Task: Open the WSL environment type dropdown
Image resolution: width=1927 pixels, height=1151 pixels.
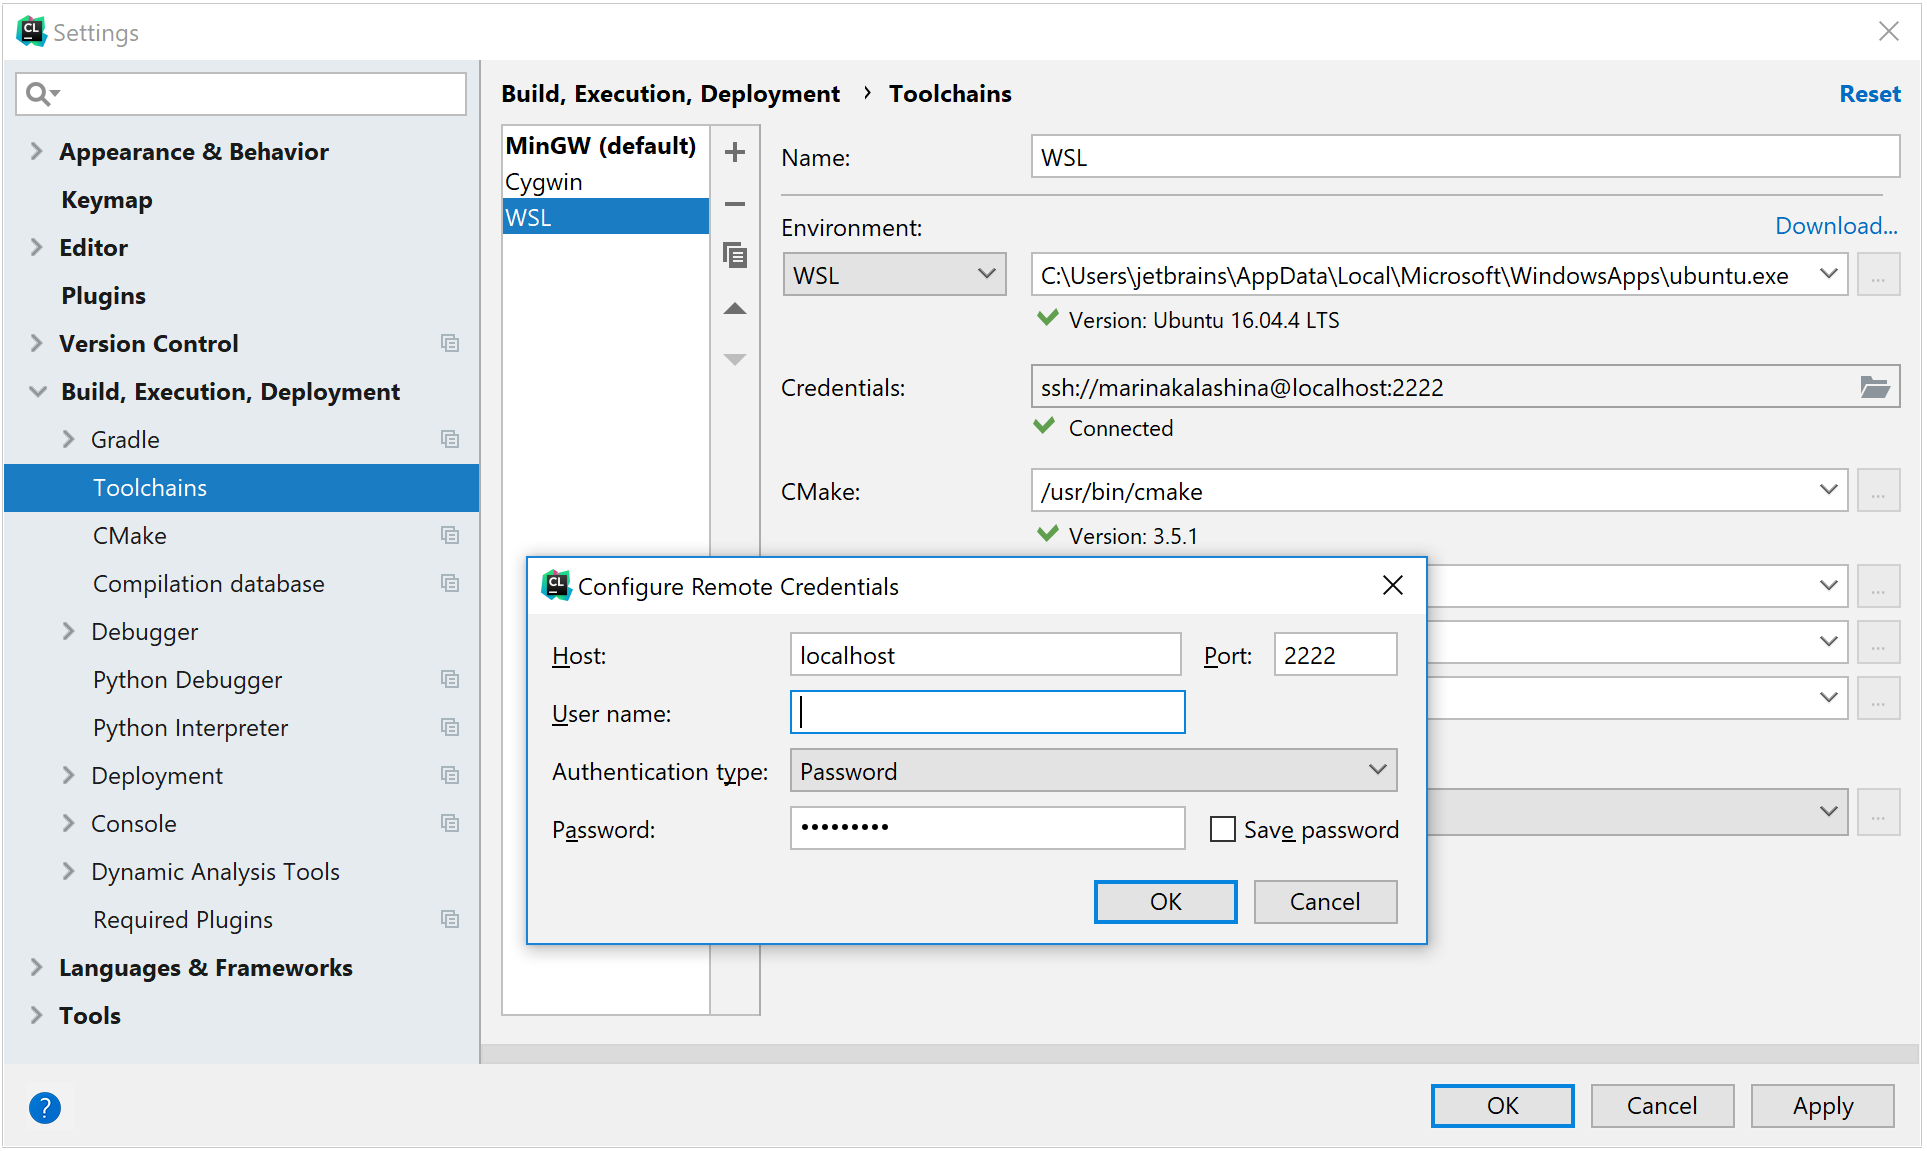Action: pyautogui.click(x=893, y=275)
